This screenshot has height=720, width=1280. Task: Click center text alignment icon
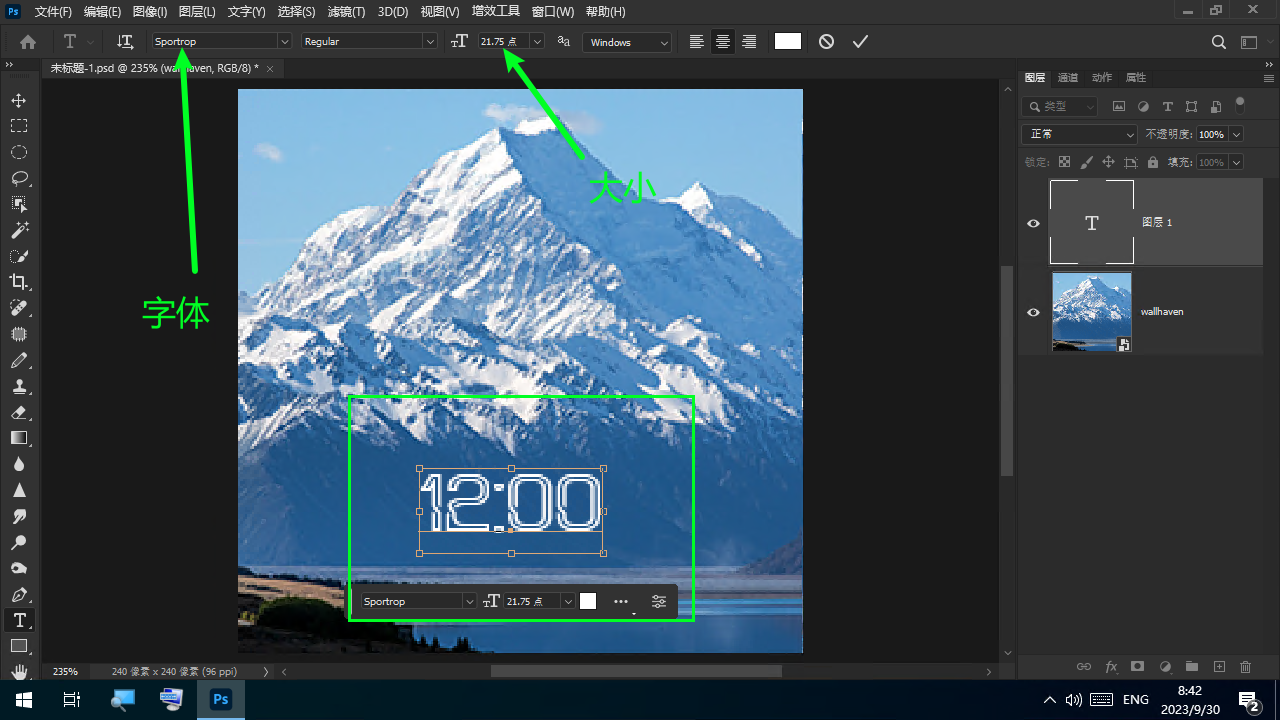click(722, 42)
